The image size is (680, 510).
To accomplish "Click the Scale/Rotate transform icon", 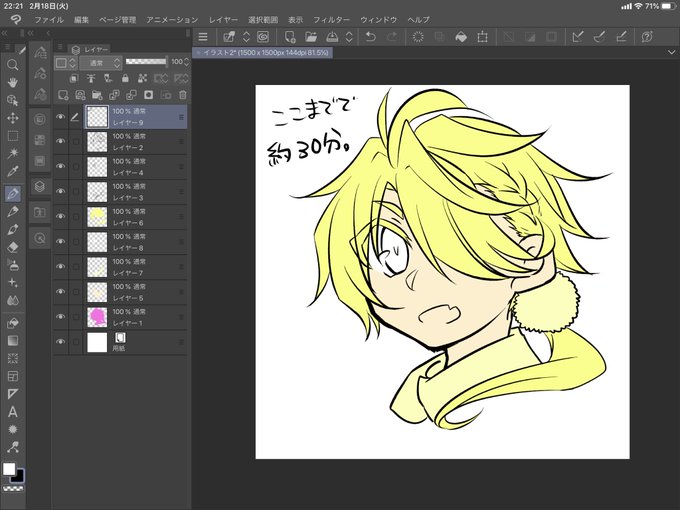I will pos(482,37).
